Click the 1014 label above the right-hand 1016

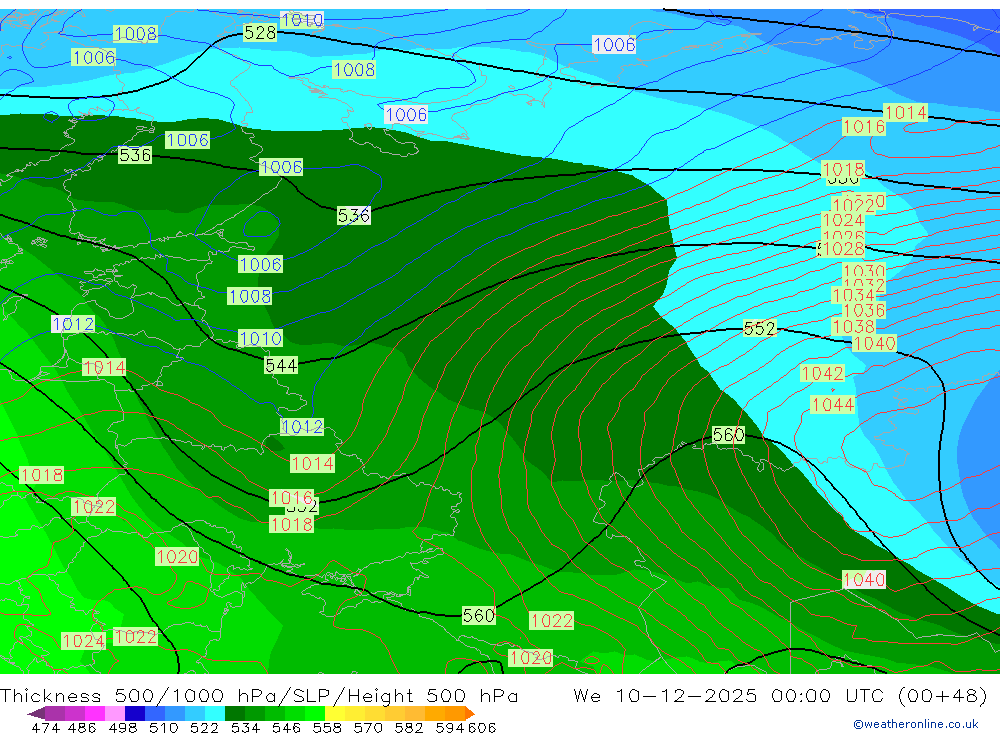905,112
